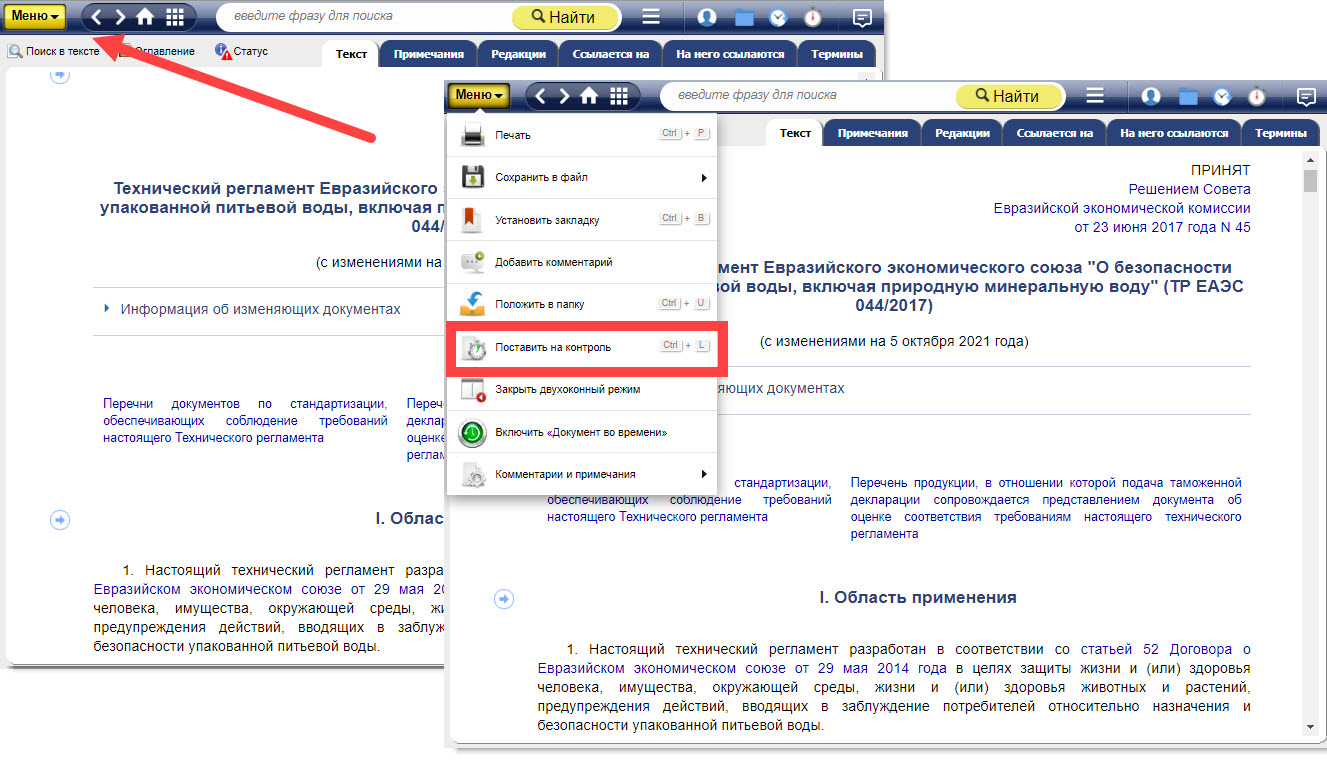This screenshot has width=1327, height=776.
Task: Click scrollbar down arrow in front window
Action: click(1310, 727)
